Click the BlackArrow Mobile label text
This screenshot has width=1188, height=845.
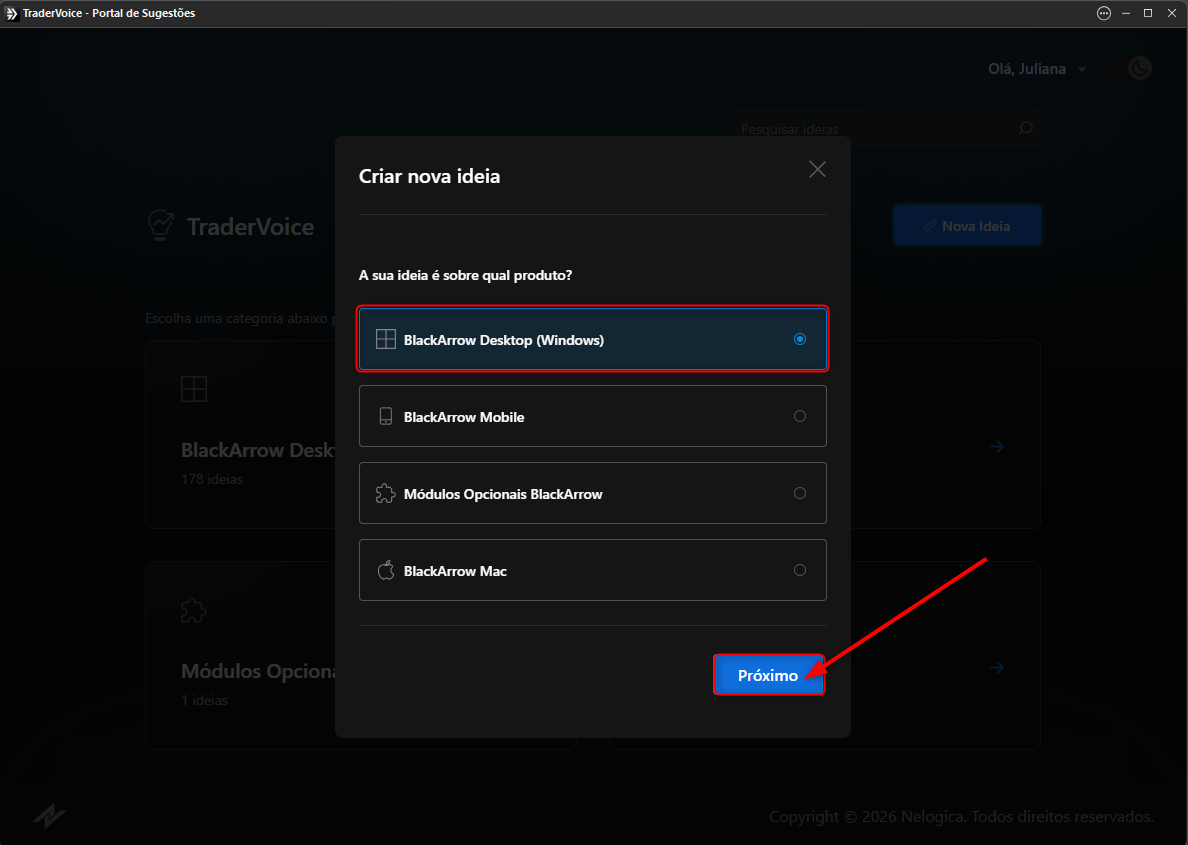pos(464,417)
